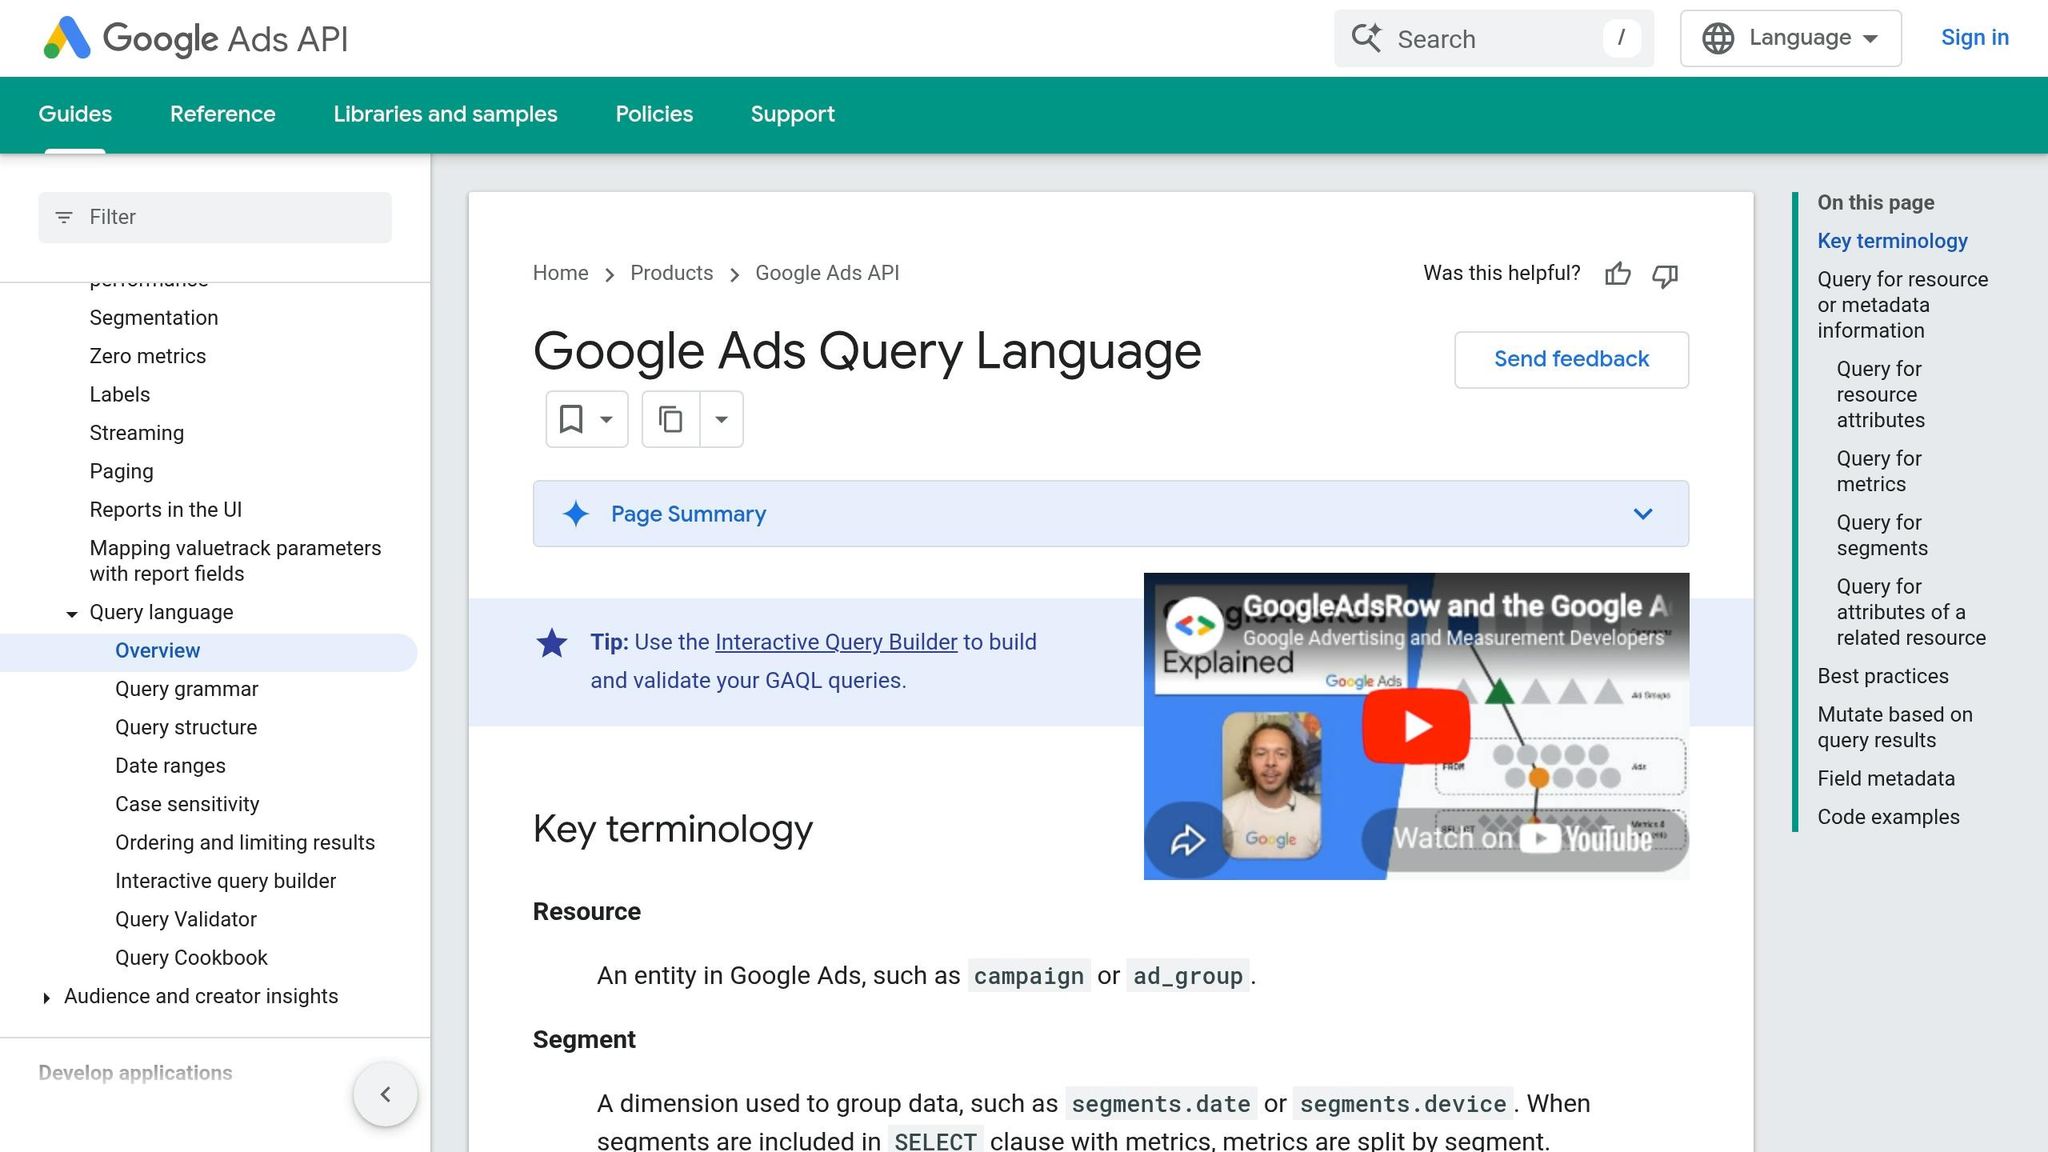Collapse the left navigation sidebar

[385, 1094]
